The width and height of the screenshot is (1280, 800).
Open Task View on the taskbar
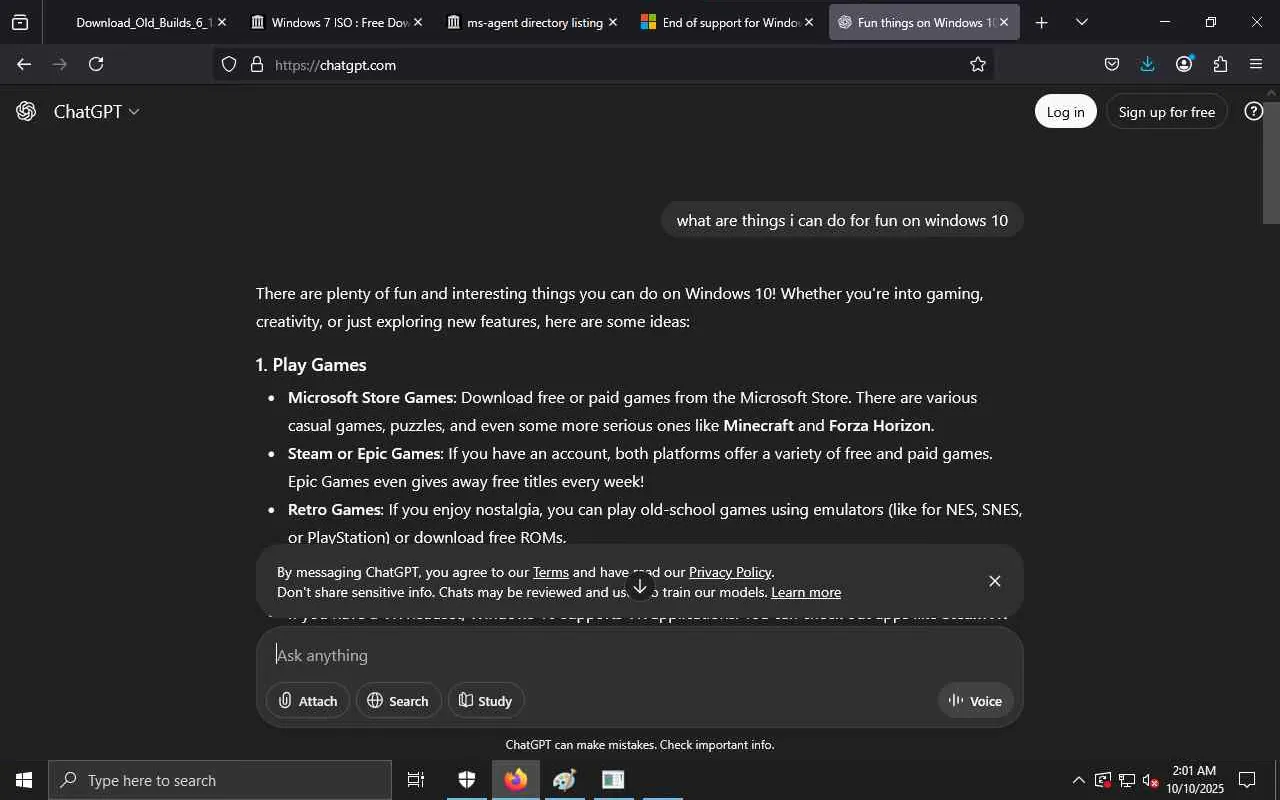tap(416, 780)
